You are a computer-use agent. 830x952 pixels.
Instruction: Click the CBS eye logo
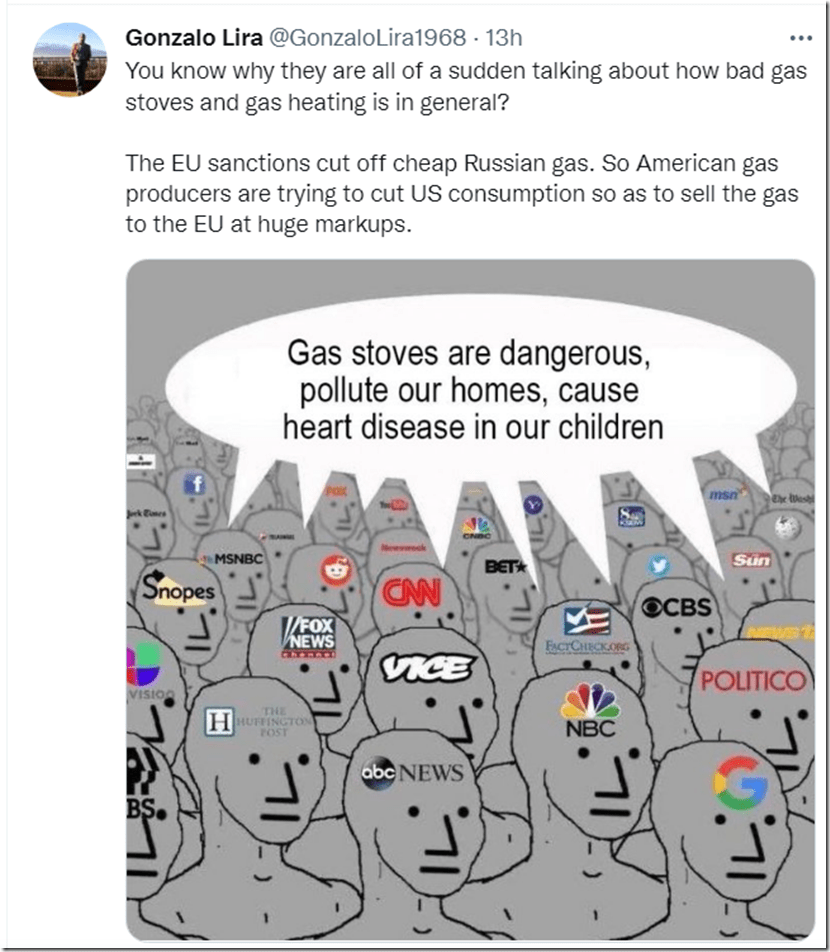677,607
